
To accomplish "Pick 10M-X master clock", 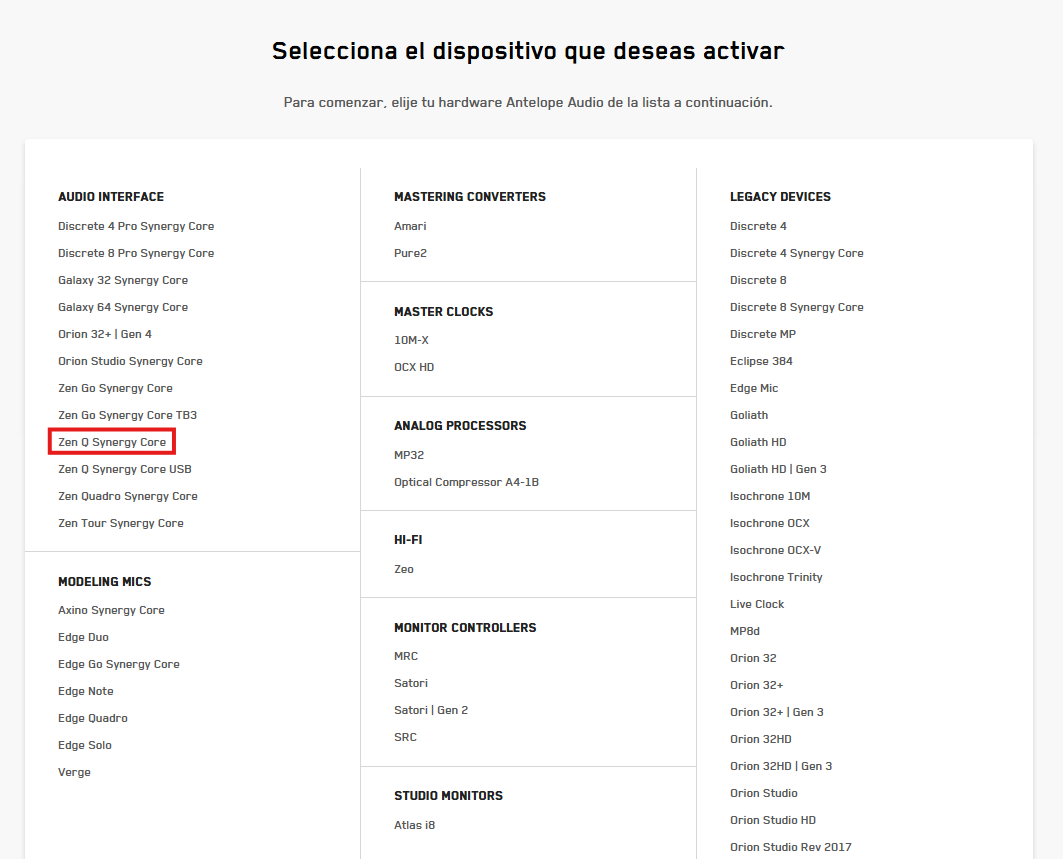I will tap(412, 340).
